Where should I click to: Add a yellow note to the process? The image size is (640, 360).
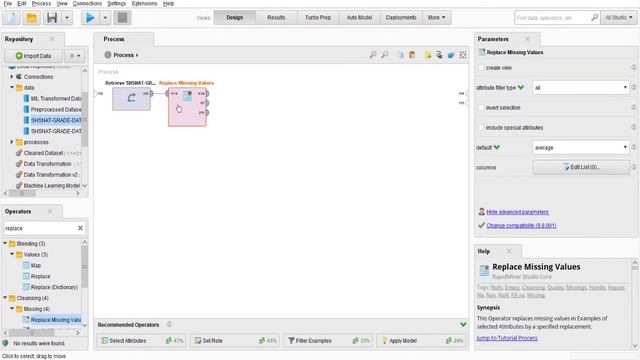click(x=427, y=55)
